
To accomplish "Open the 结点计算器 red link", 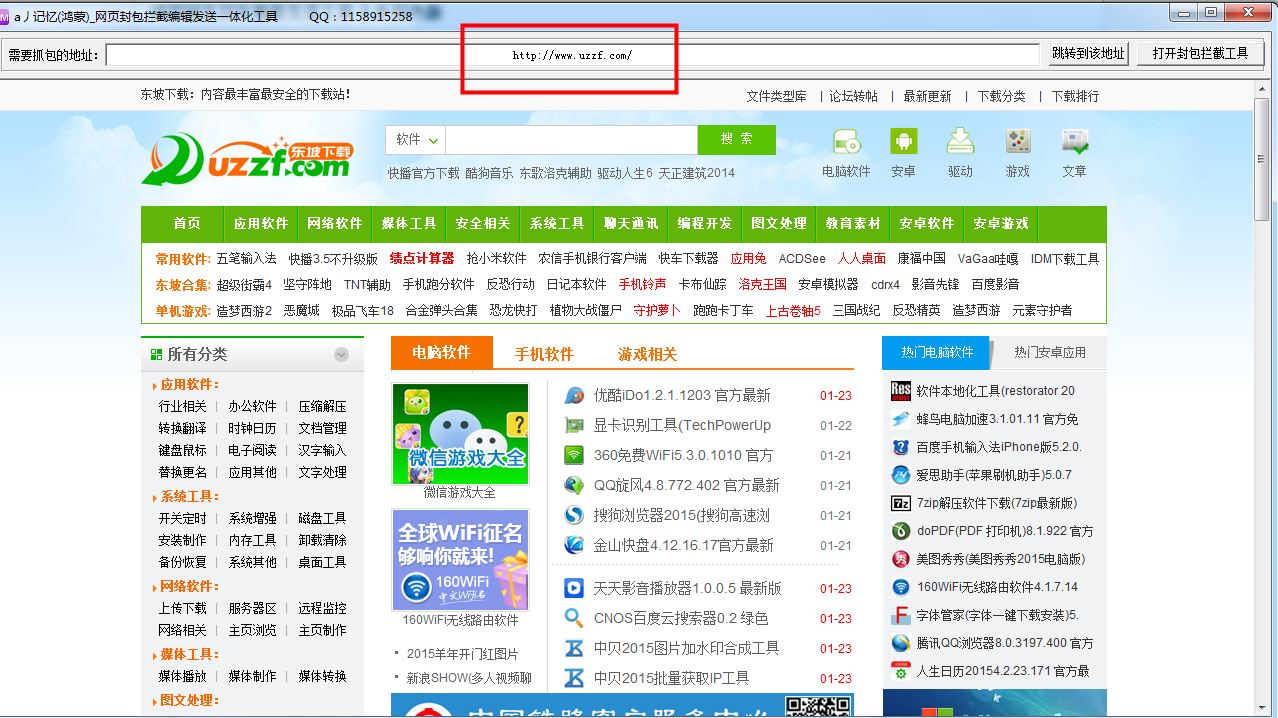I will click(x=422, y=258).
